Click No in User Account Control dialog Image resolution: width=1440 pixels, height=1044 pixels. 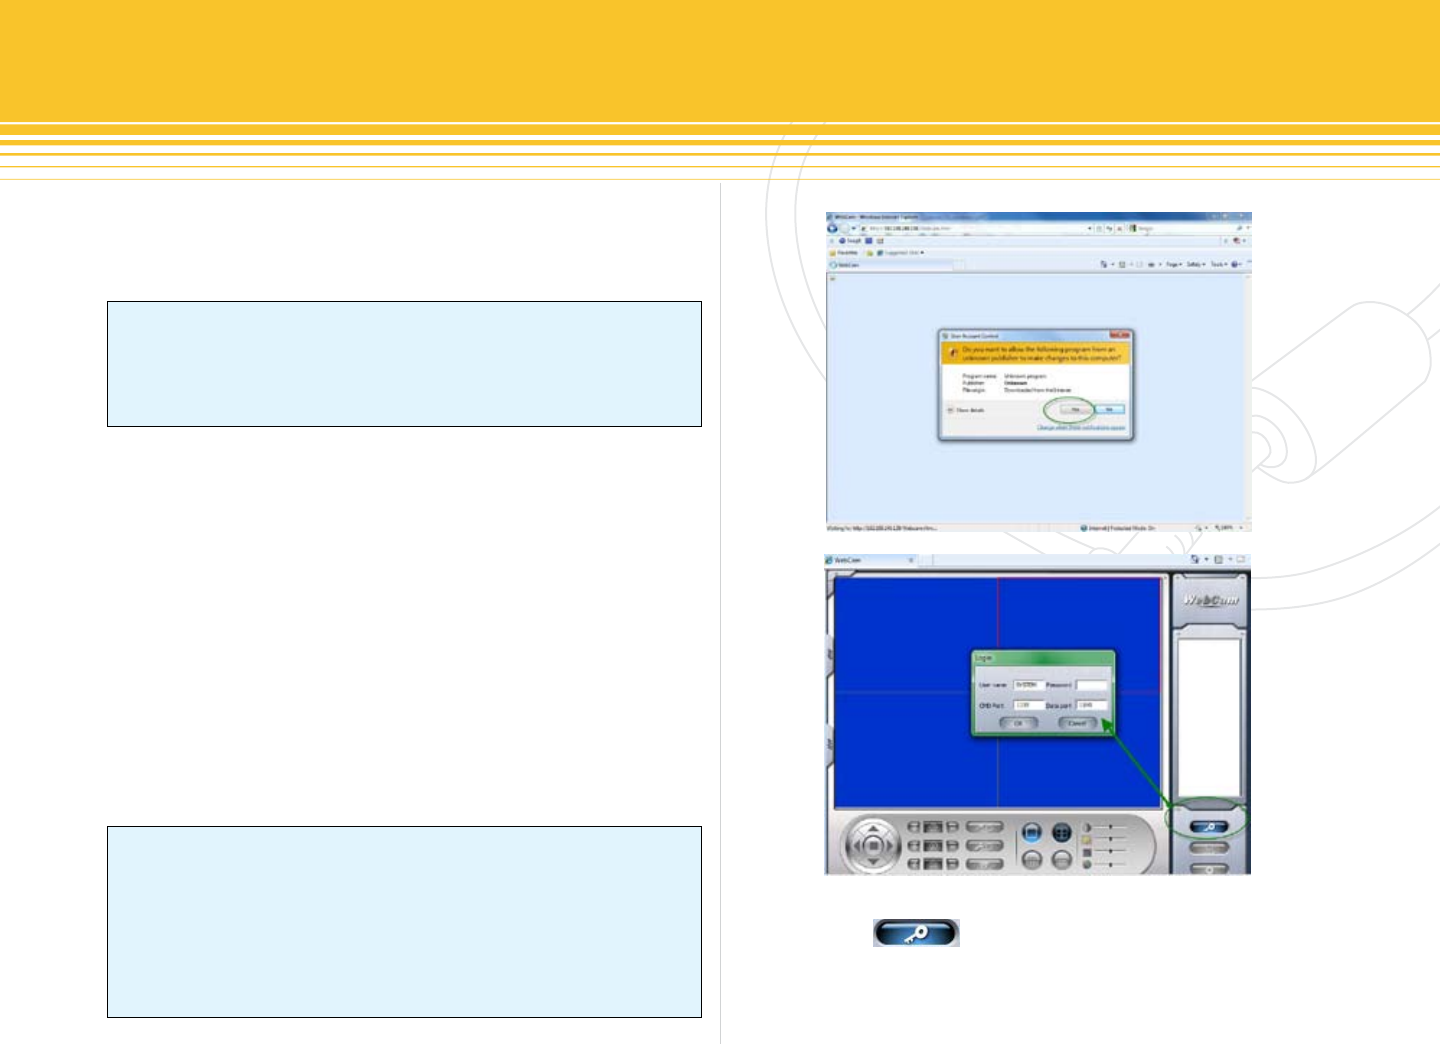[1110, 410]
